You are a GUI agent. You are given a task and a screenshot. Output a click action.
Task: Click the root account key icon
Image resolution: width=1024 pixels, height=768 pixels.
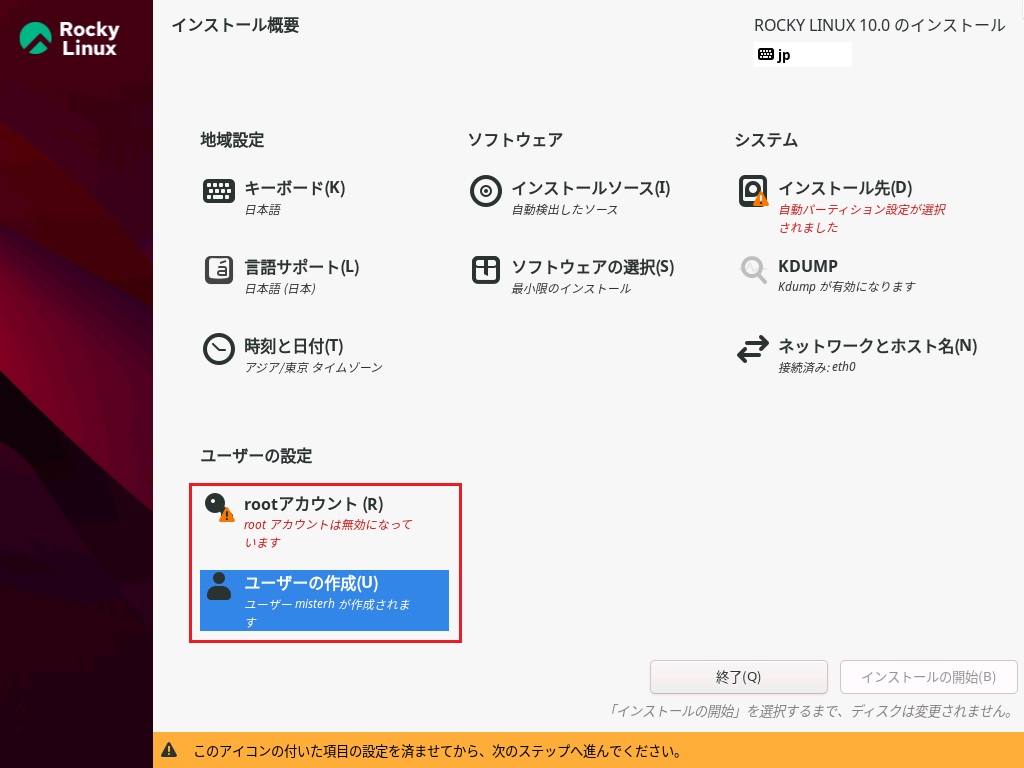coord(218,507)
